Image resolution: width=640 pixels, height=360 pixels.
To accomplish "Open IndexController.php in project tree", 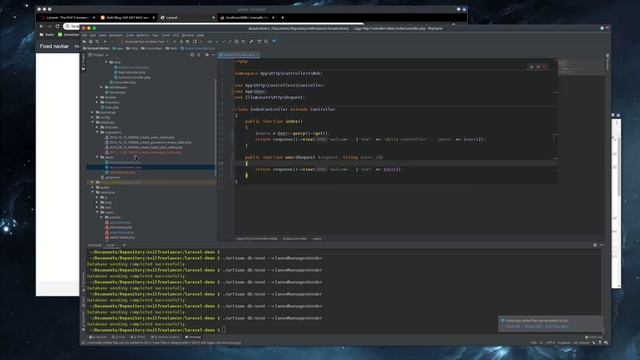I will point(131,67).
